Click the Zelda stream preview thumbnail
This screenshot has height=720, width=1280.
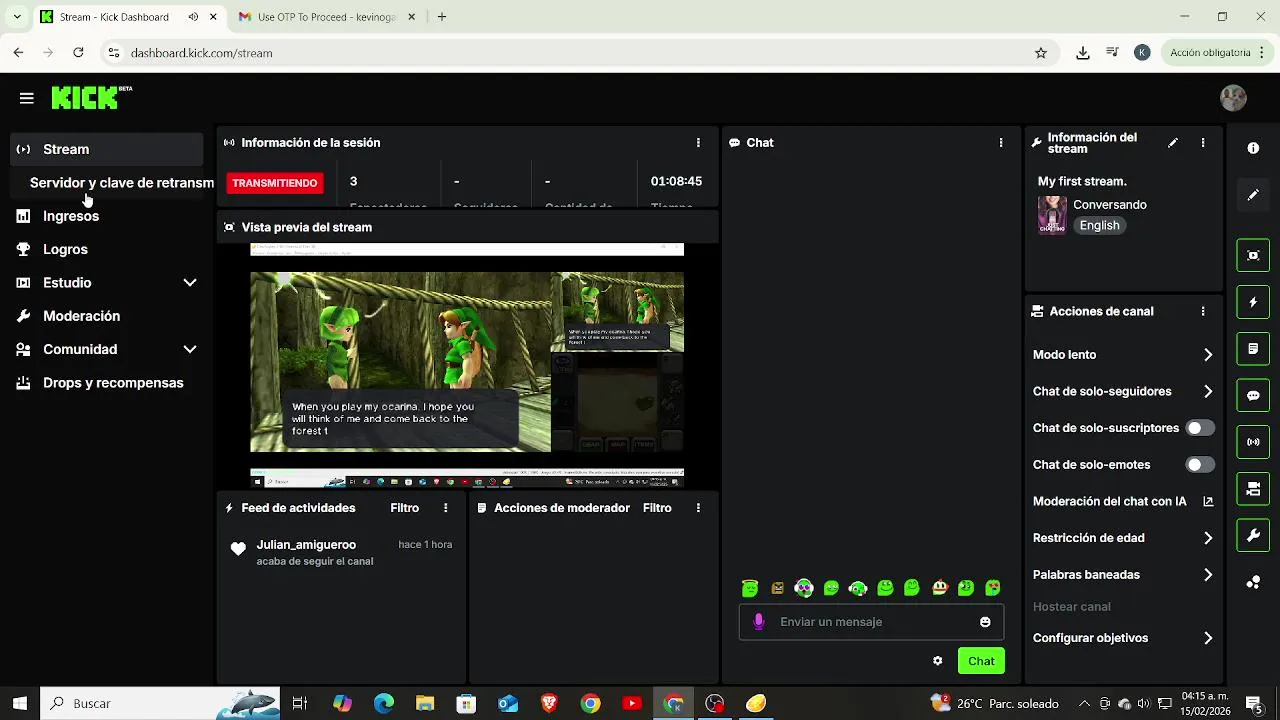point(467,365)
